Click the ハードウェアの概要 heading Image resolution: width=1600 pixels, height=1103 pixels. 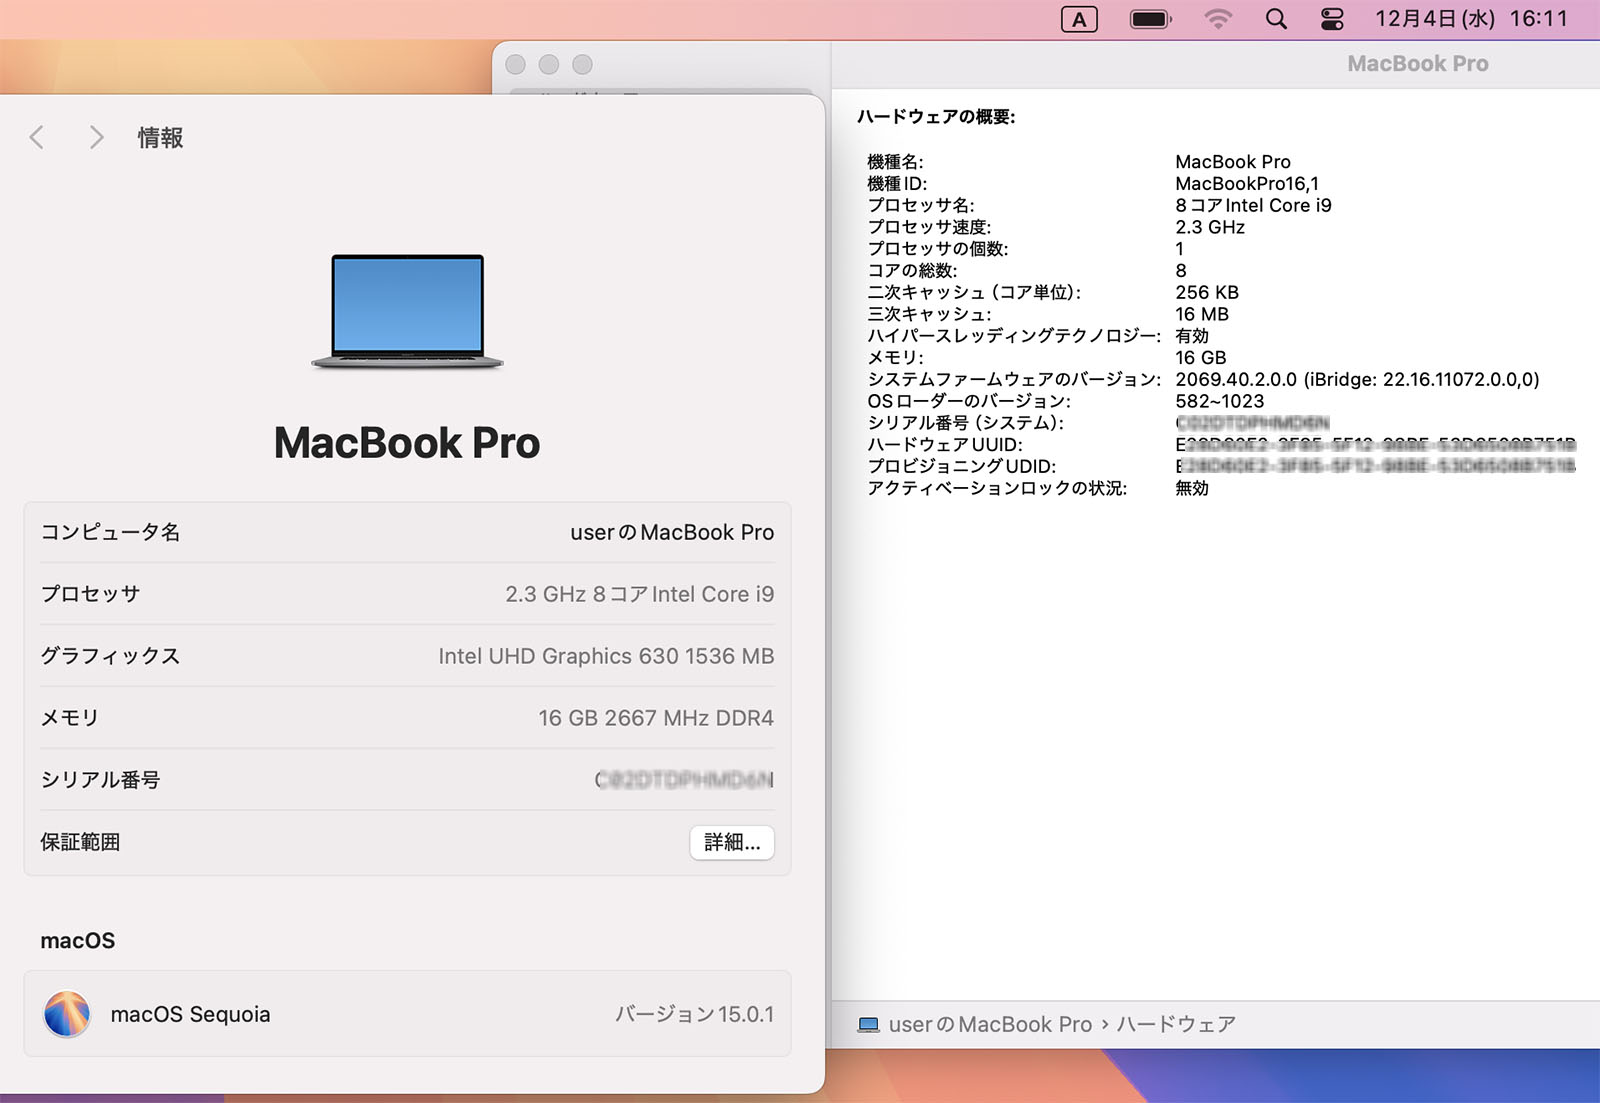(x=936, y=116)
